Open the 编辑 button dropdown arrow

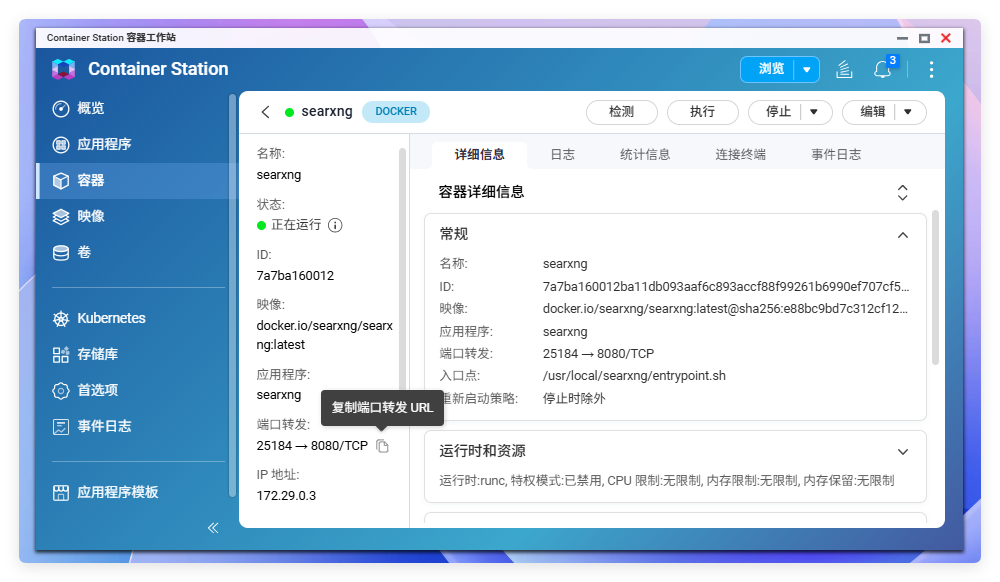[908, 112]
